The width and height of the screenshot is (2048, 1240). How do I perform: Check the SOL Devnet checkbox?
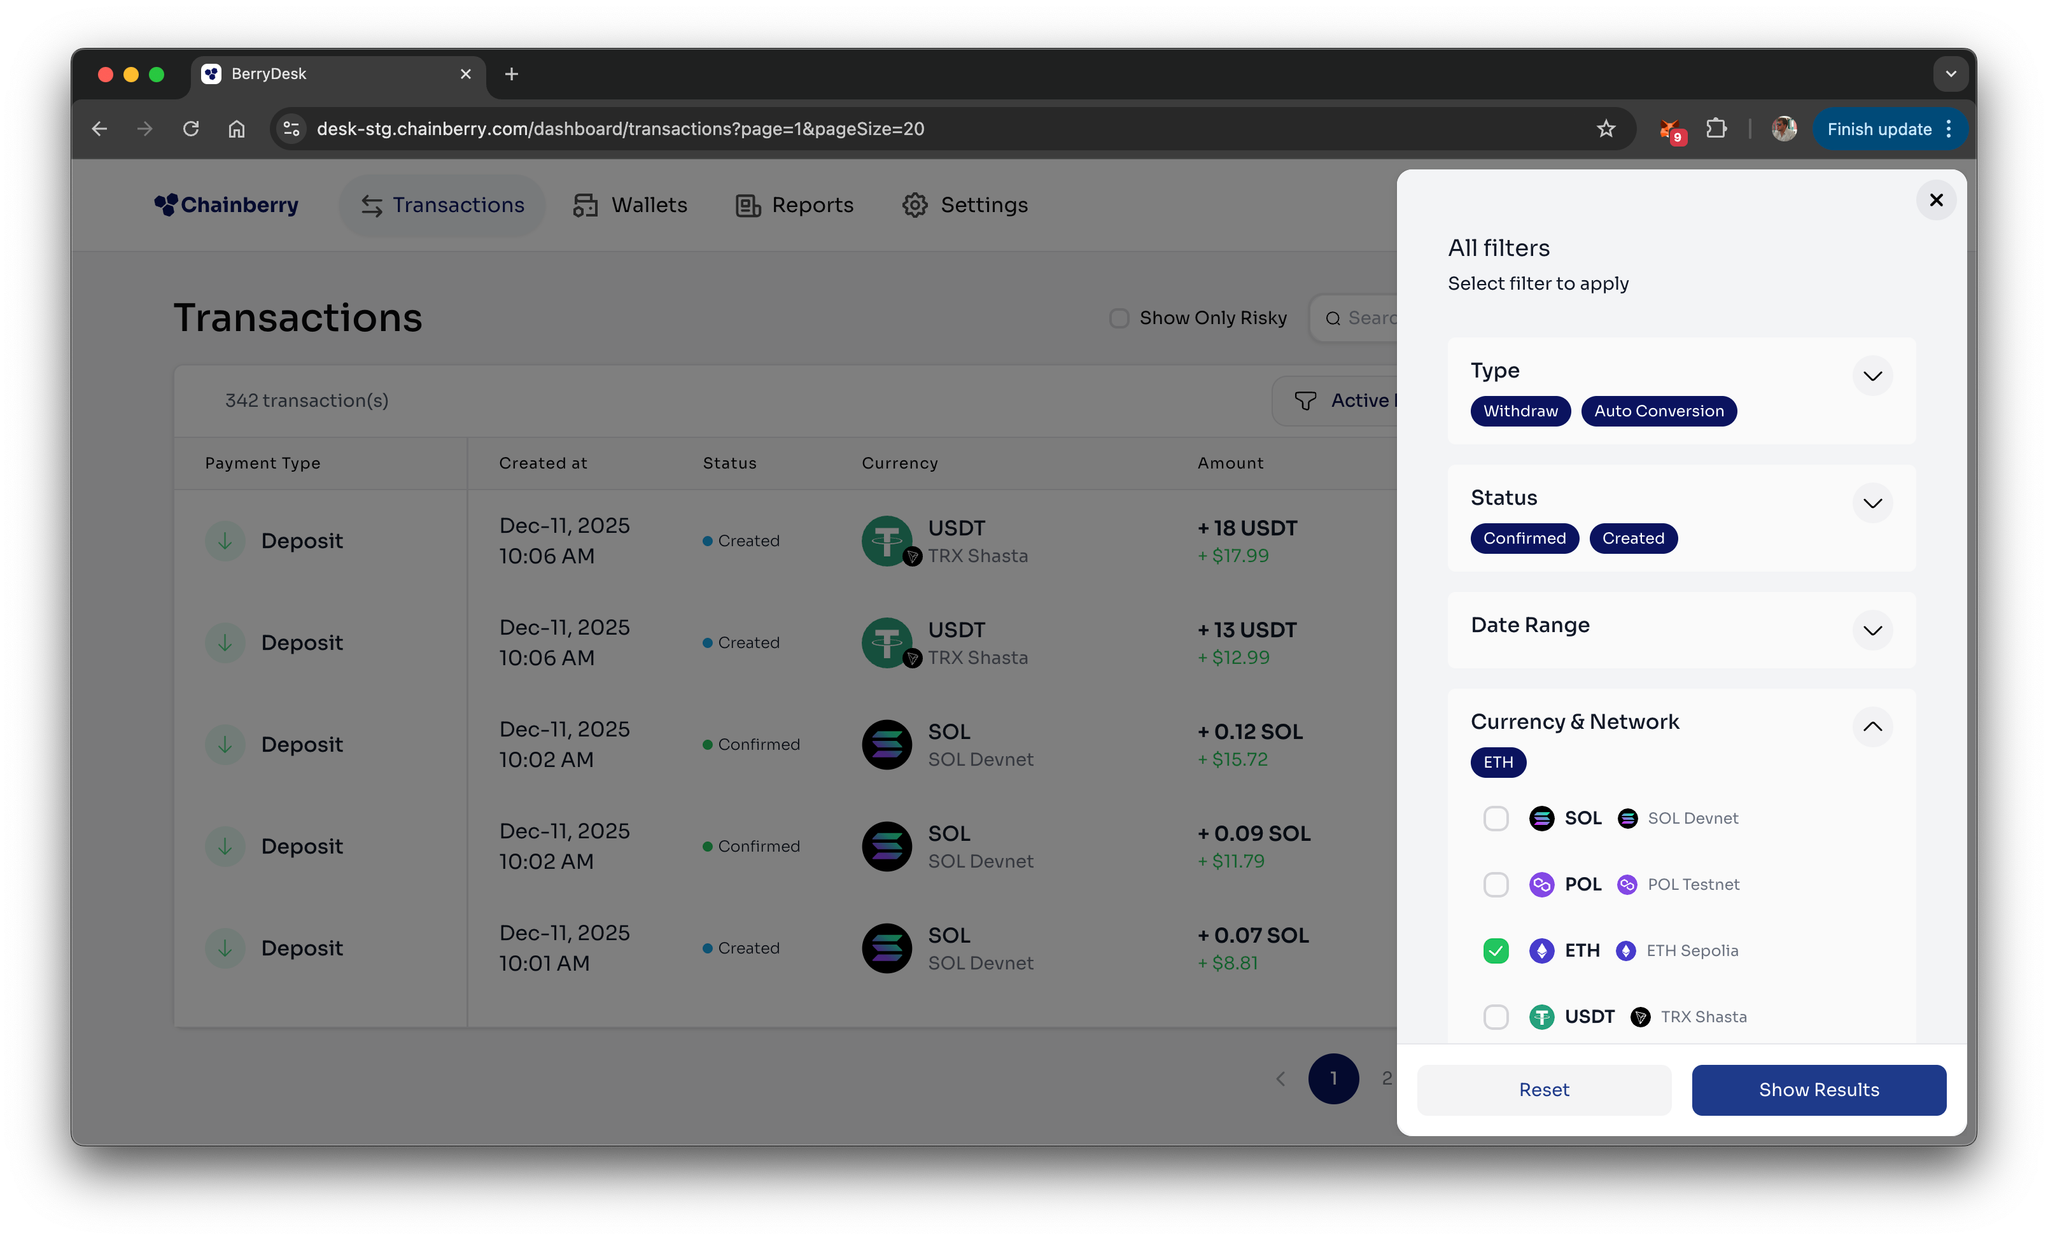point(1496,819)
